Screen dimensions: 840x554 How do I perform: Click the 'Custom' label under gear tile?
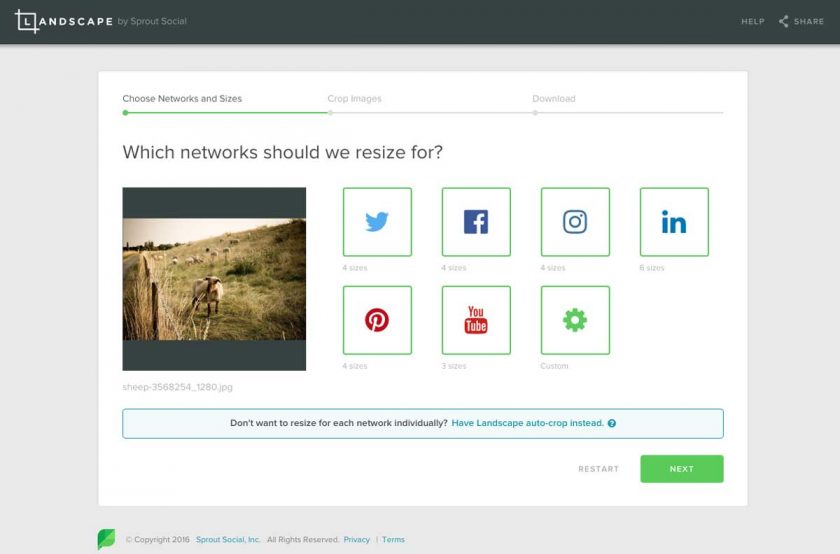pos(554,366)
